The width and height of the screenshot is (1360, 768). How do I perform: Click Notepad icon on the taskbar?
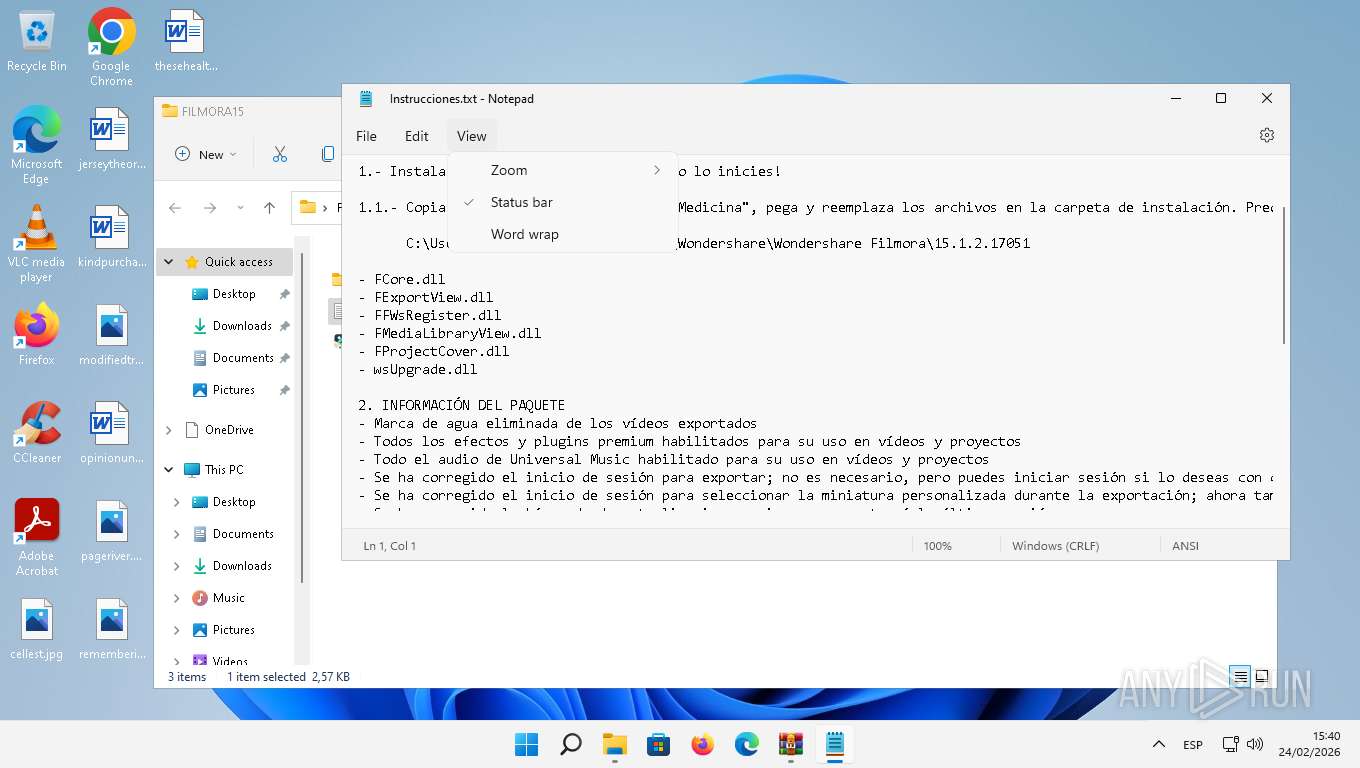pyautogui.click(x=835, y=744)
